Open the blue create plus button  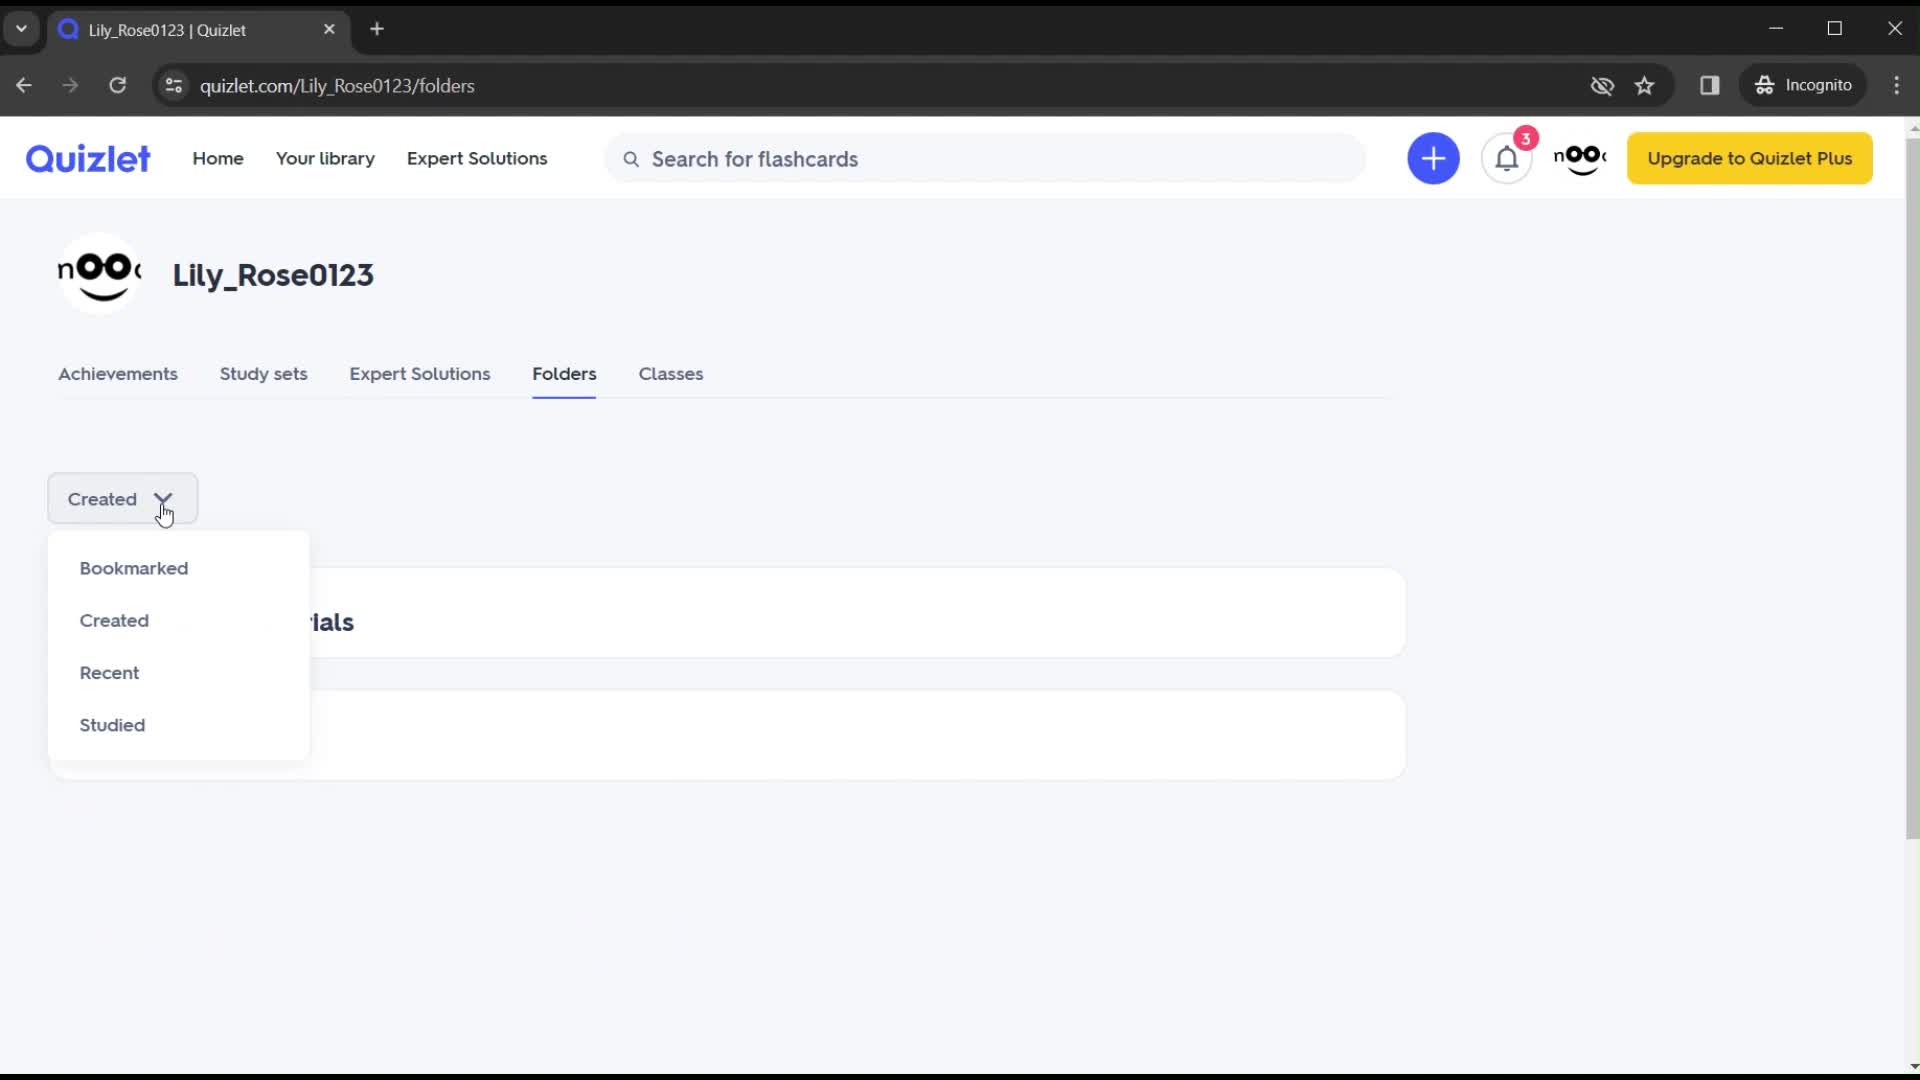coord(1433,158)
